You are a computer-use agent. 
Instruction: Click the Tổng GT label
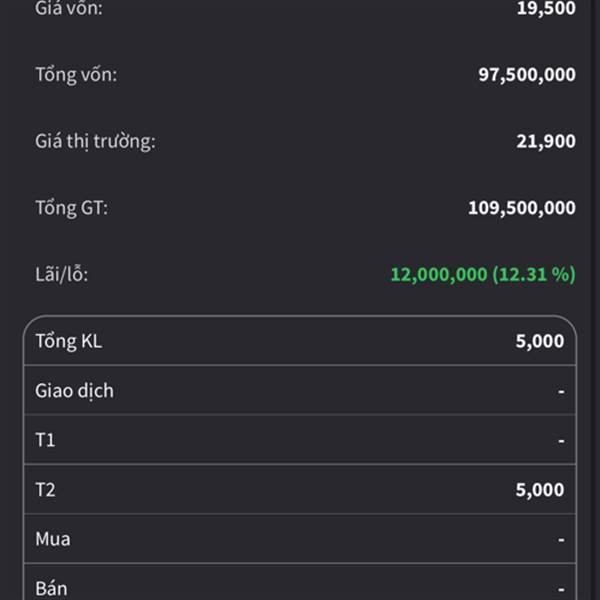coord(72,208)
